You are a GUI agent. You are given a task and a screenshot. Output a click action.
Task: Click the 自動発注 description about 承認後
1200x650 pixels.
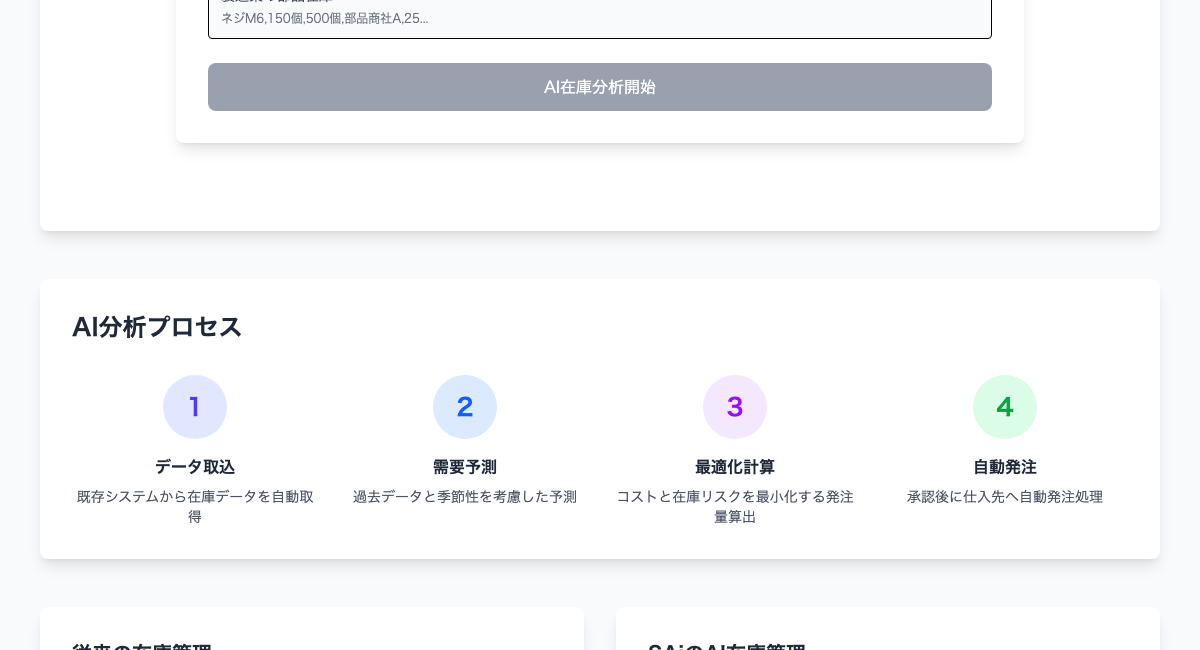(x=1005, y=497)
